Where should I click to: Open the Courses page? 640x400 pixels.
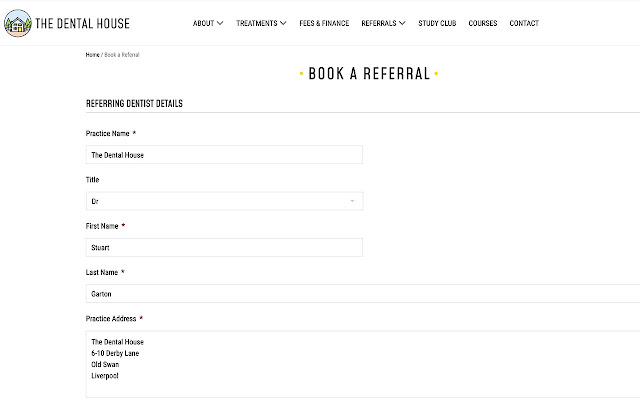pos(483,23)
